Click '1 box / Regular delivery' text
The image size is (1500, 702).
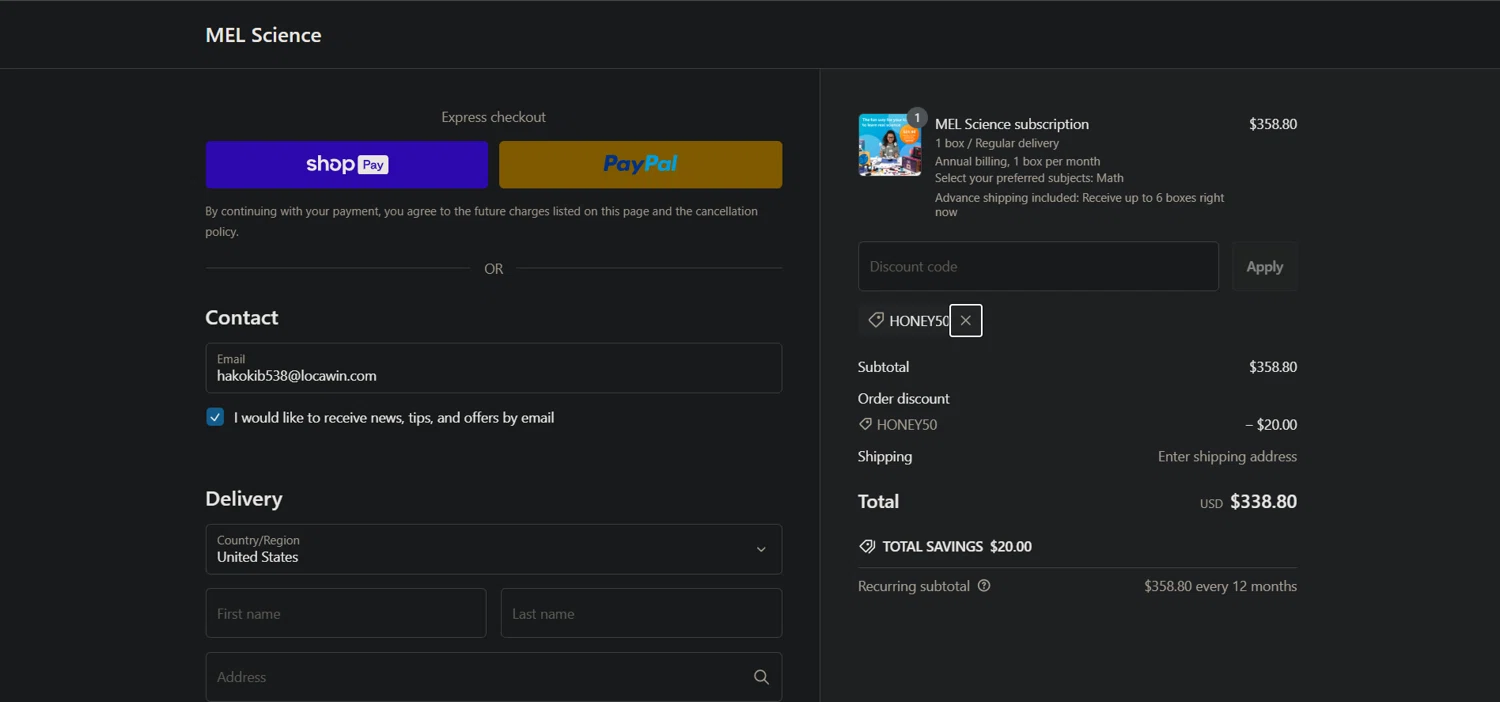tap(997, 143)
